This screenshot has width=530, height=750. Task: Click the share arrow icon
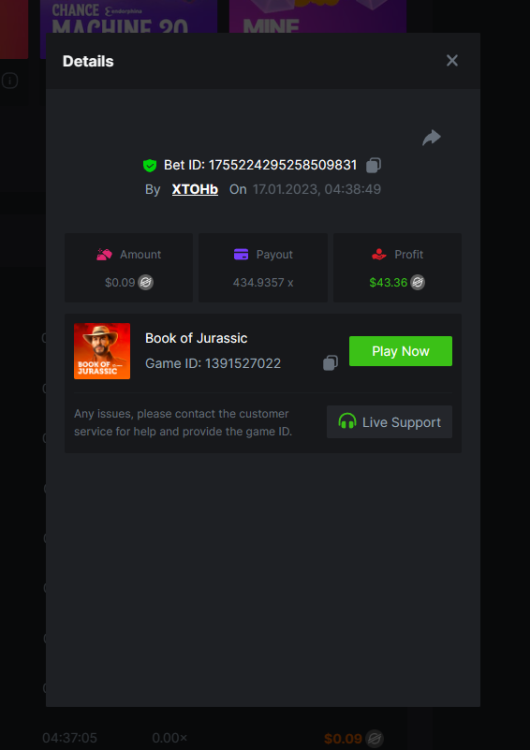point(431,138)
